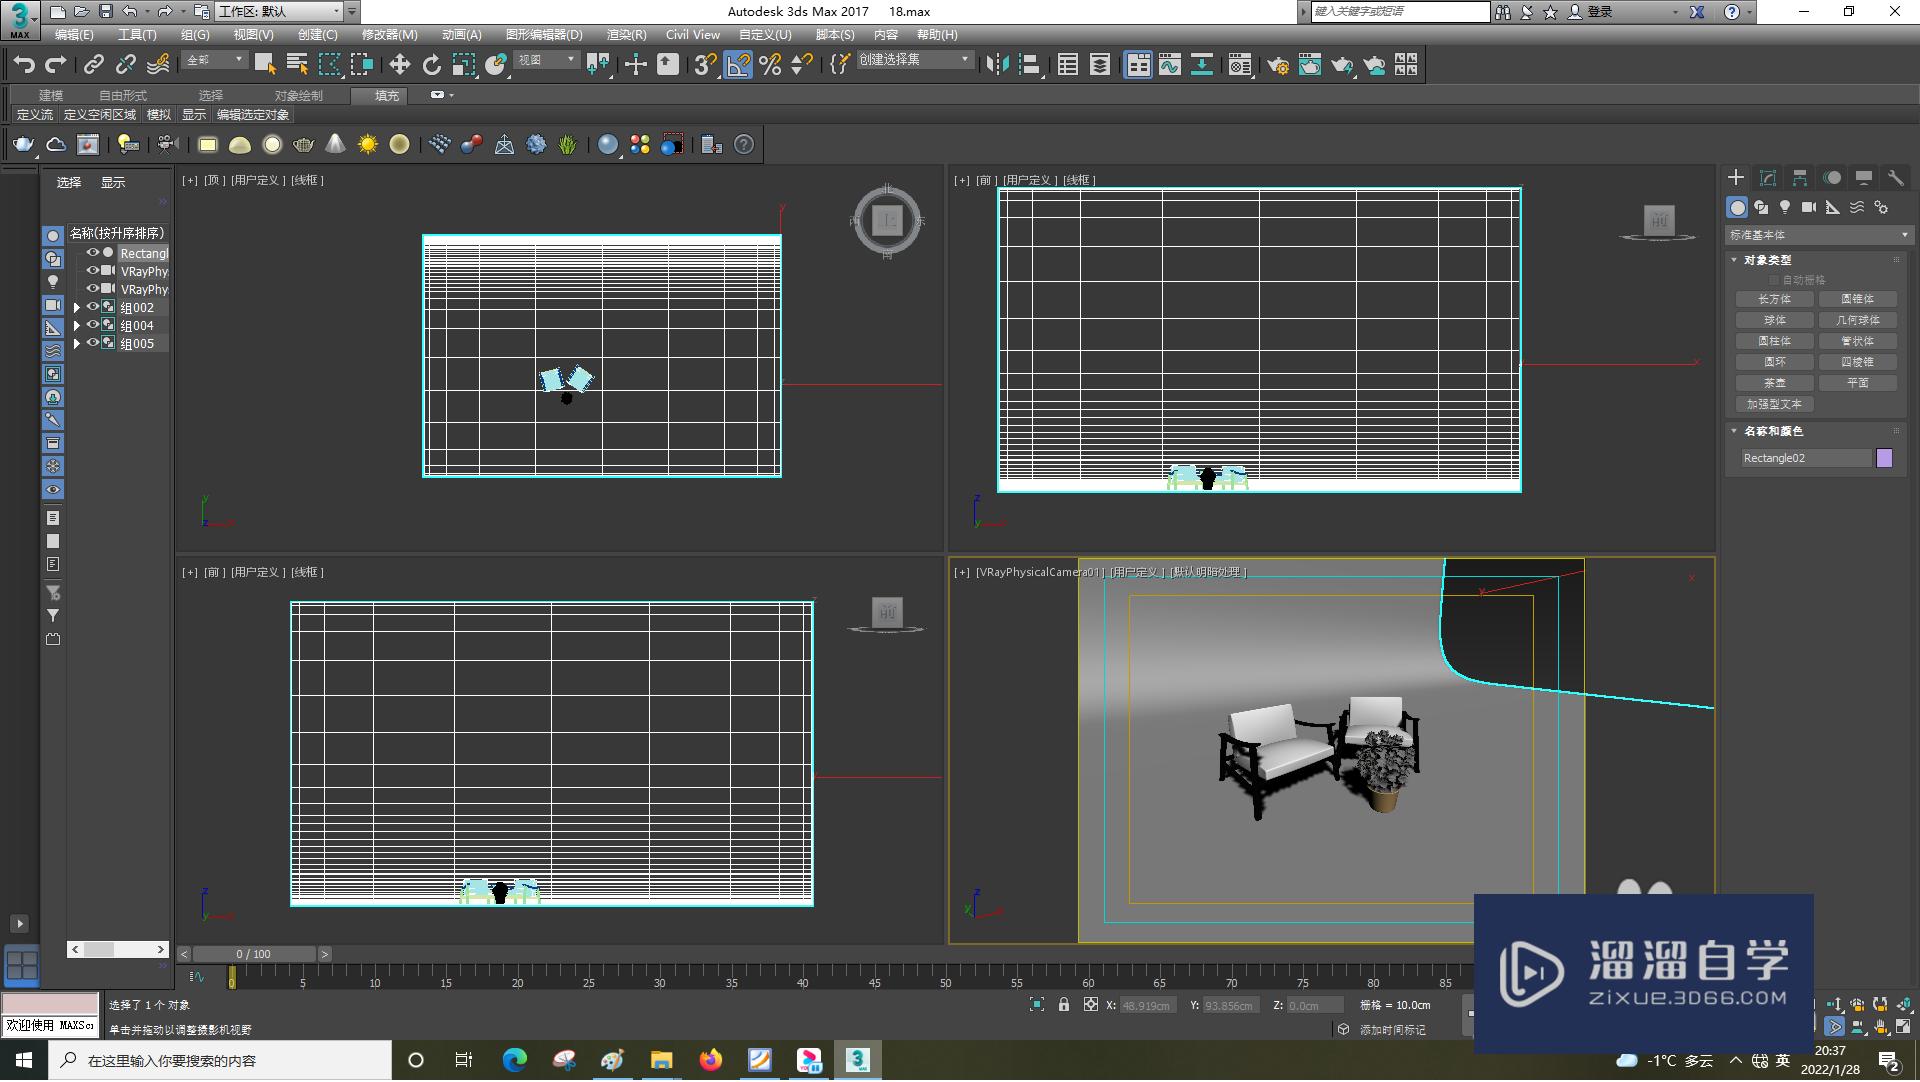Viewport: 1920px width, 1082px height.
Task: Toggle visibility eye of 组005
Action: click(x=92, y=343)
